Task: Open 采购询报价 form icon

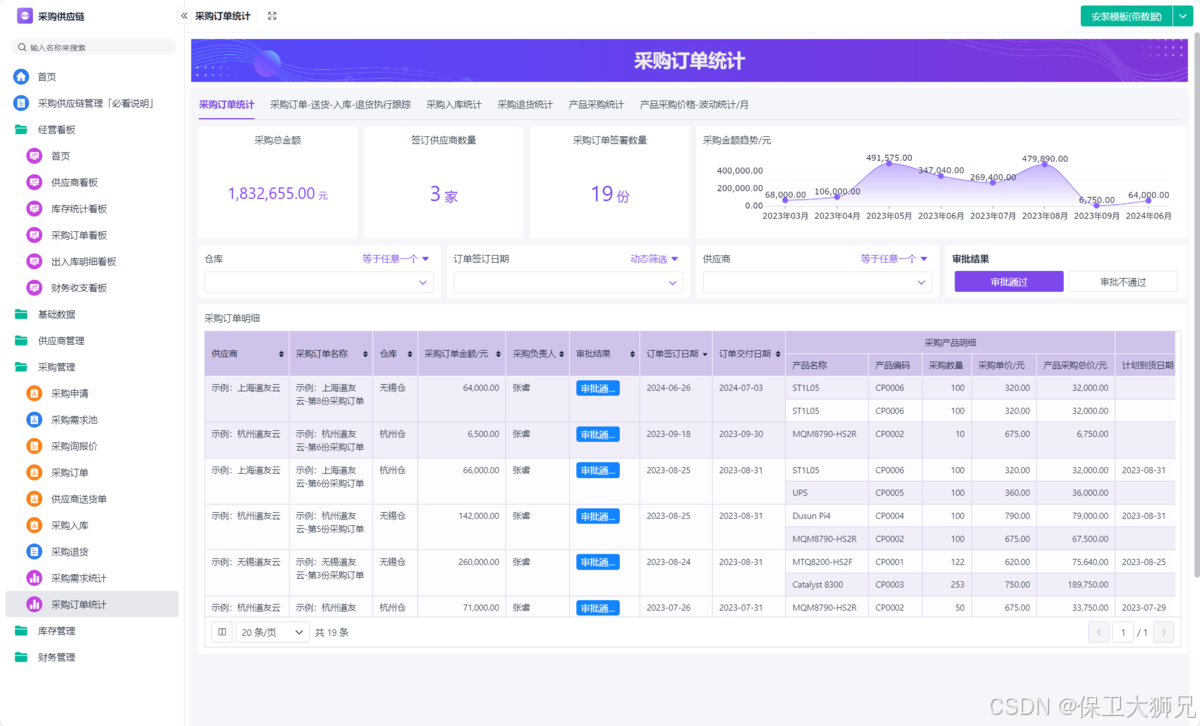Action: pos(34,446)
